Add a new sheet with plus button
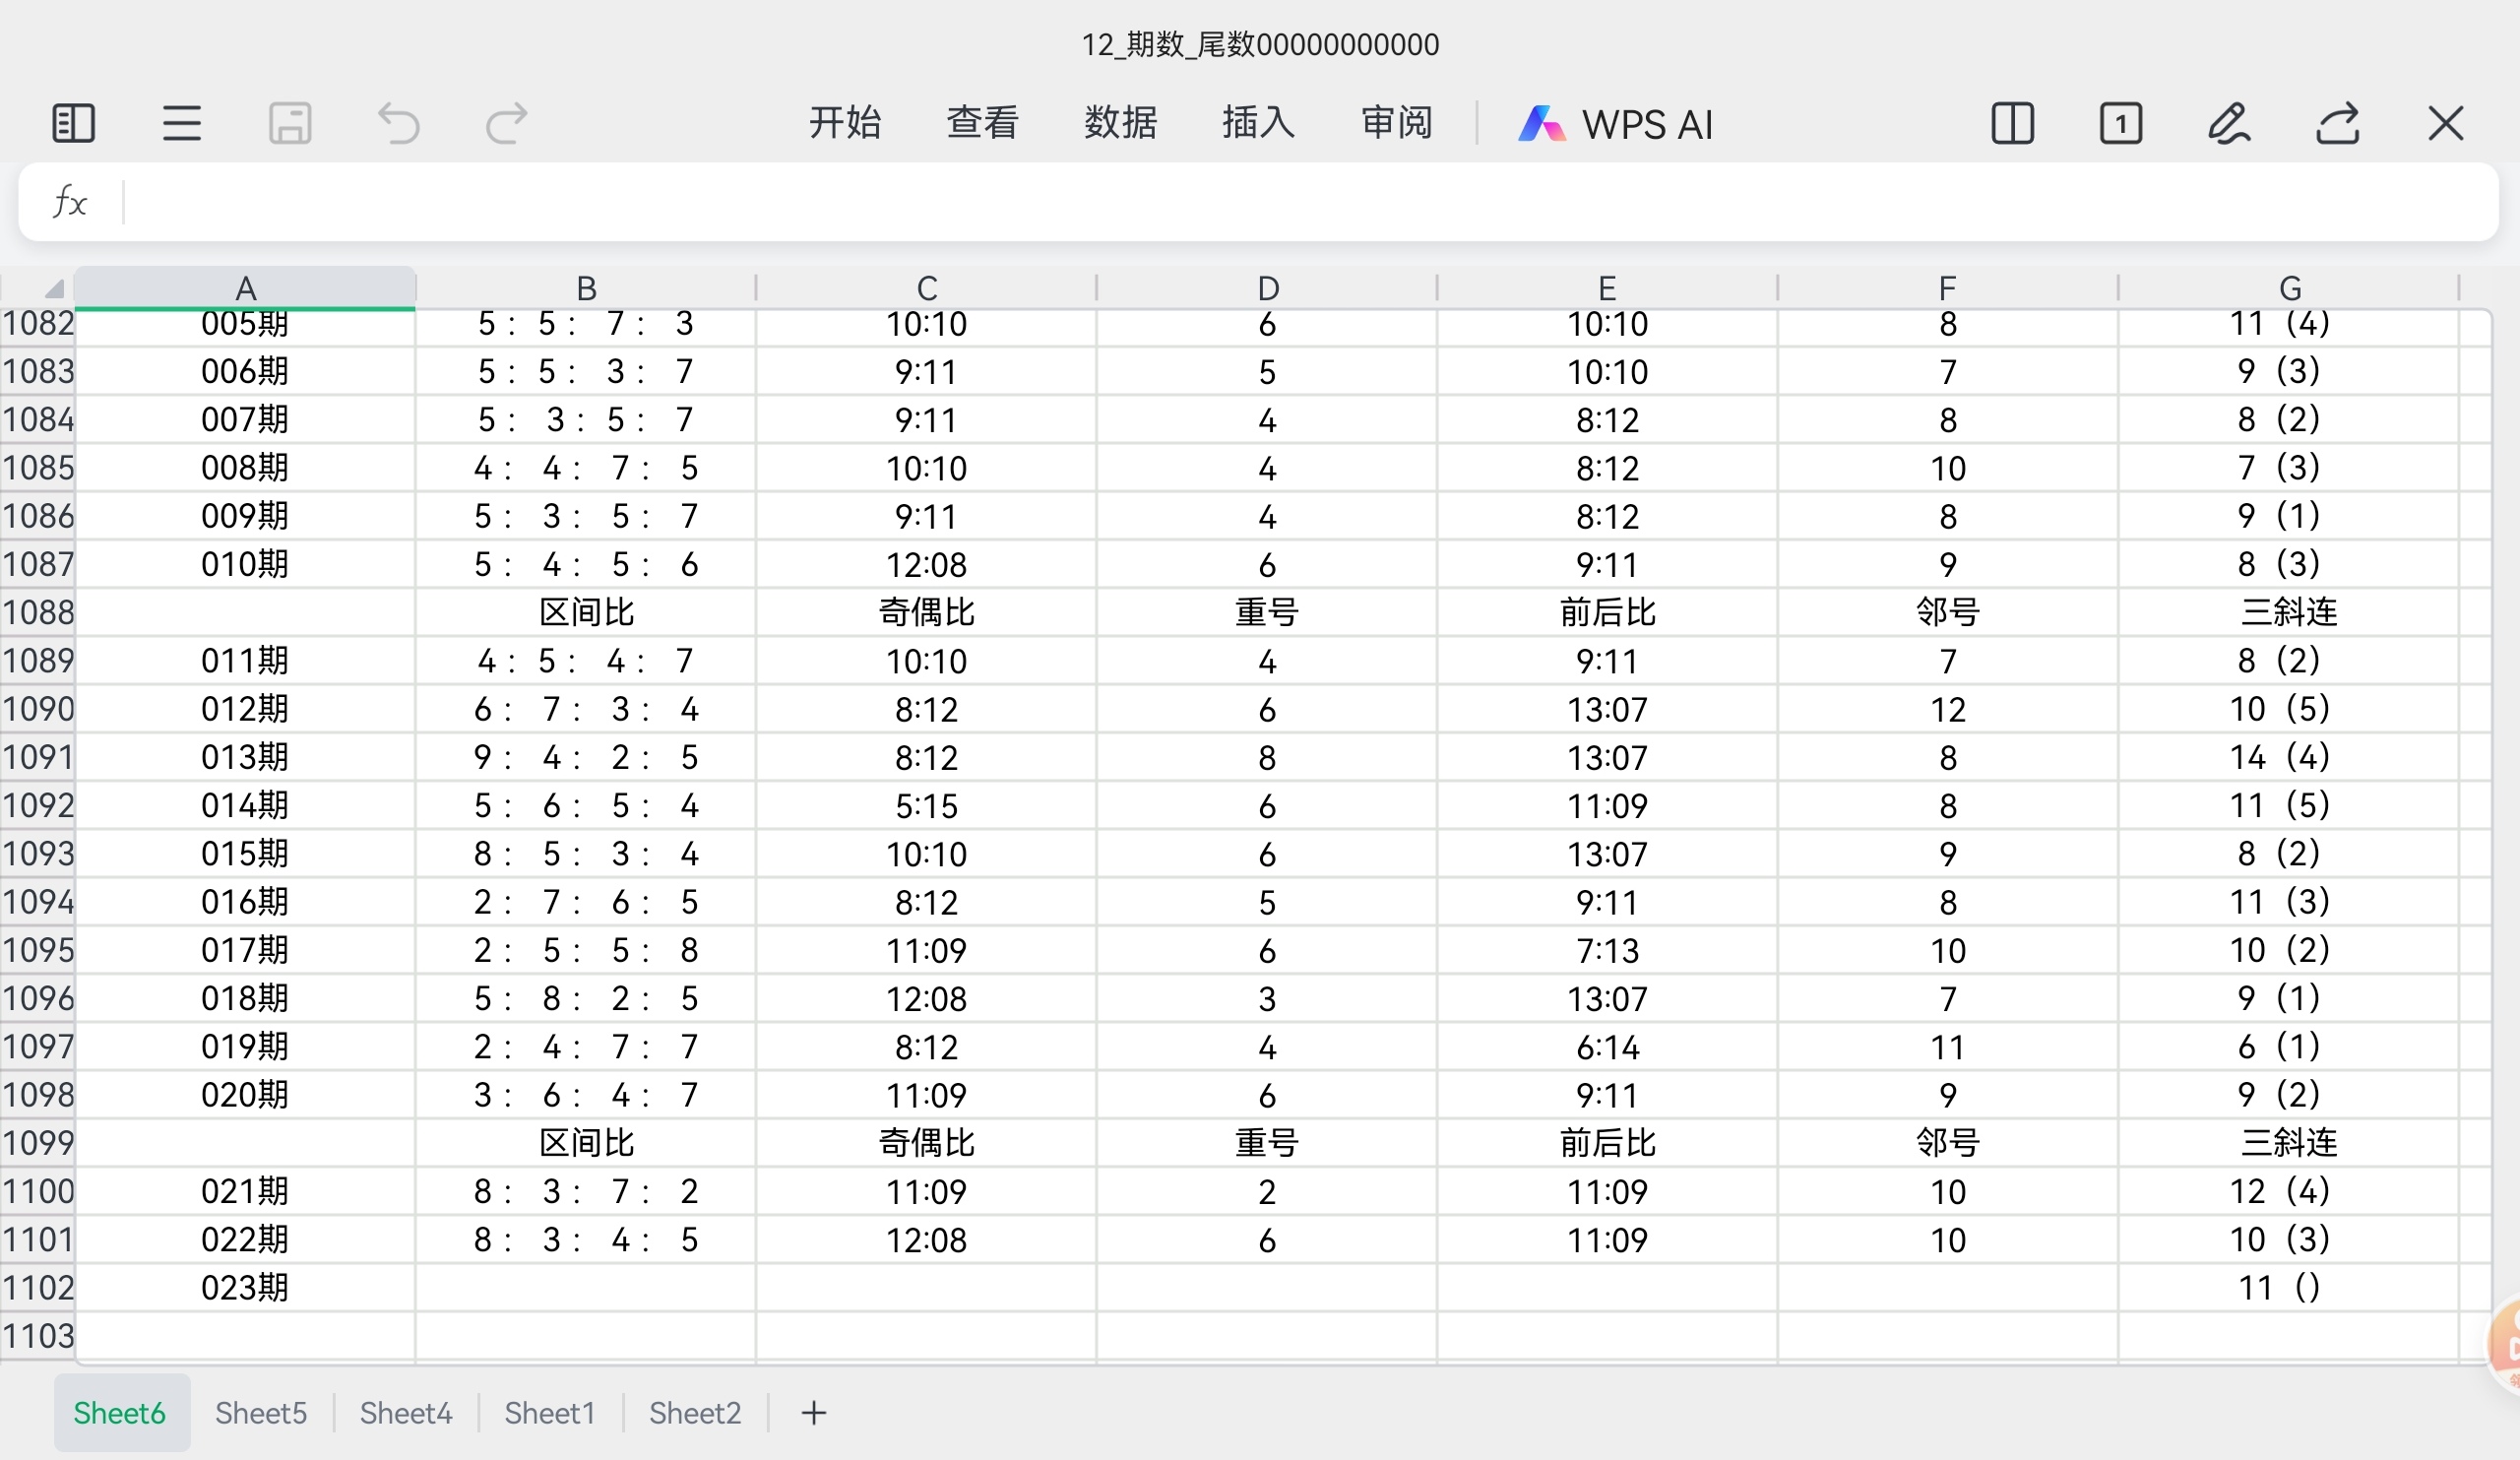Image resolution: width=2520 pixels, height=1460 pixels. 814,1413
